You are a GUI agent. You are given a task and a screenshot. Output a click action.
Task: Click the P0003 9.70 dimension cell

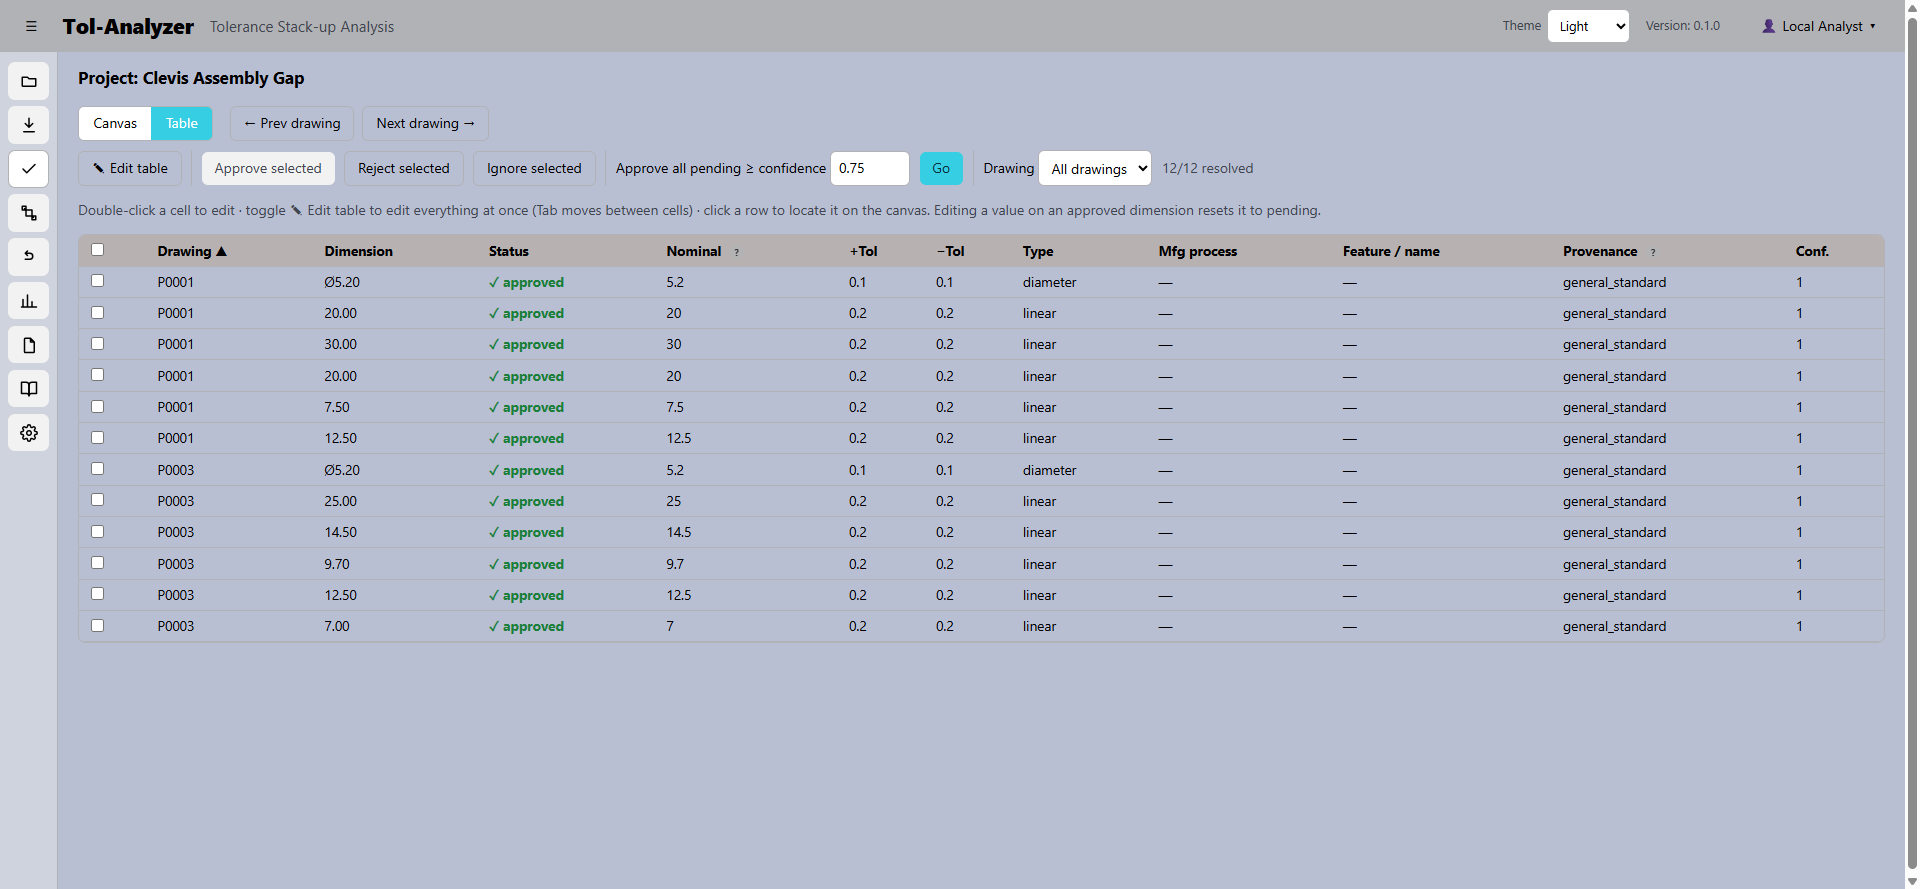[337, 564]
